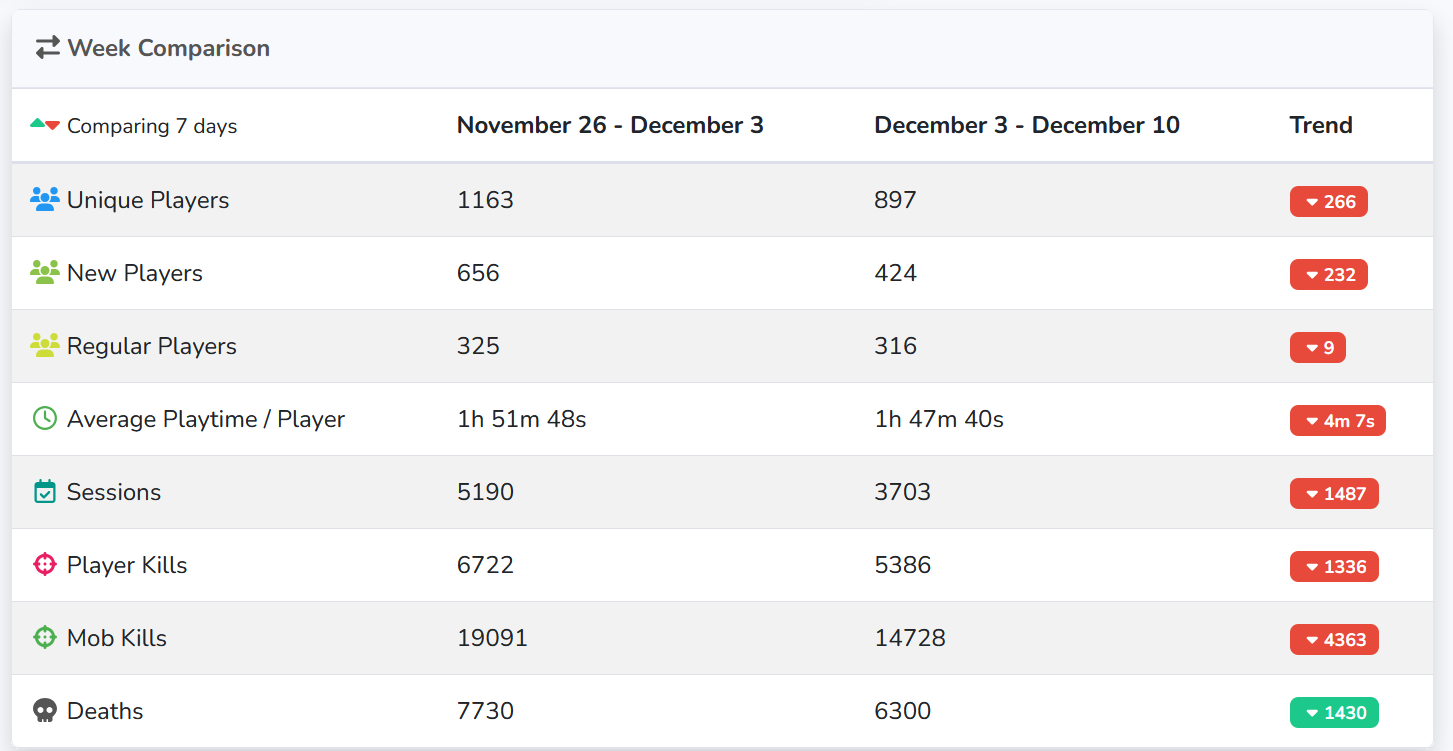Click the Week Comparison card title
The width and height of the screenshot is (1453, 751).
pyautogui.click(x=169, y=48)
